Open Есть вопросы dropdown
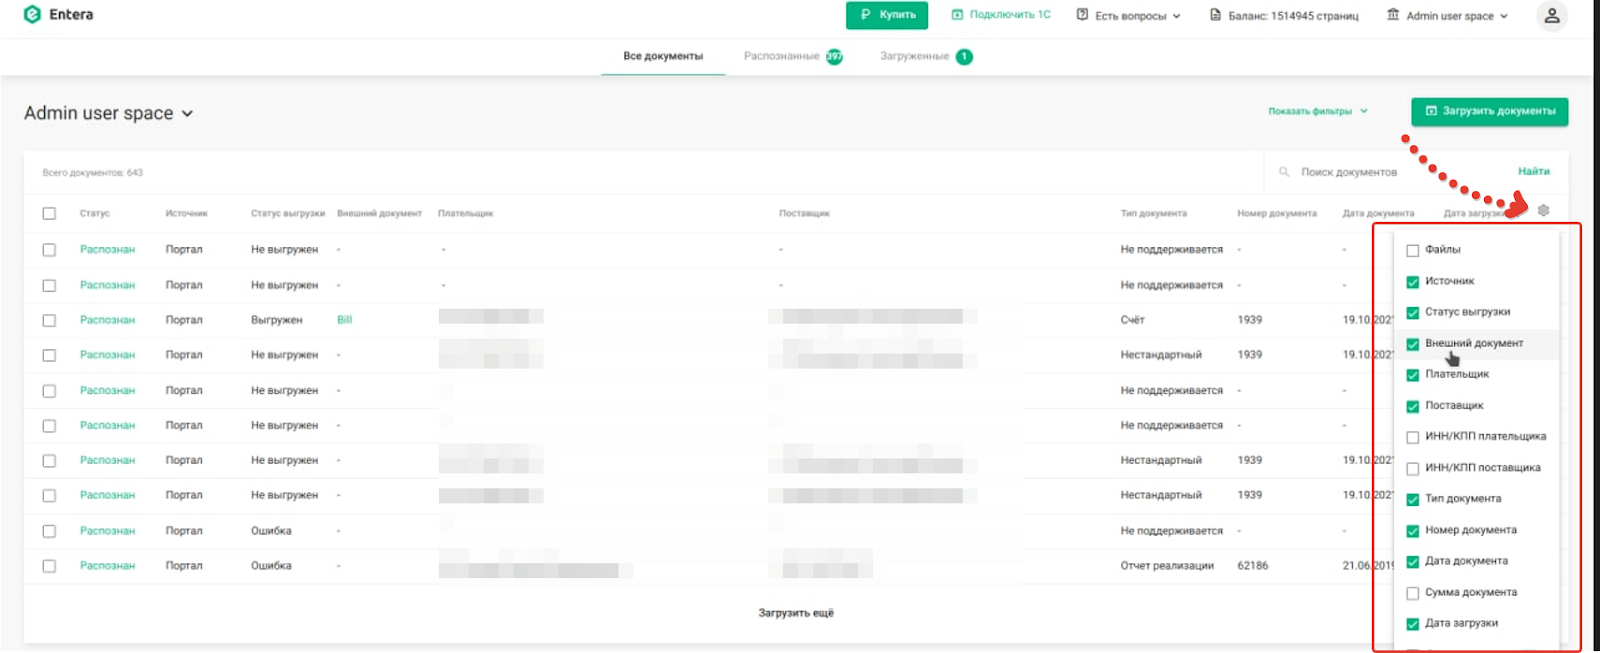Image resolution: width=1600 pixels, height=653 pixels. click(x=1129, y=16)
